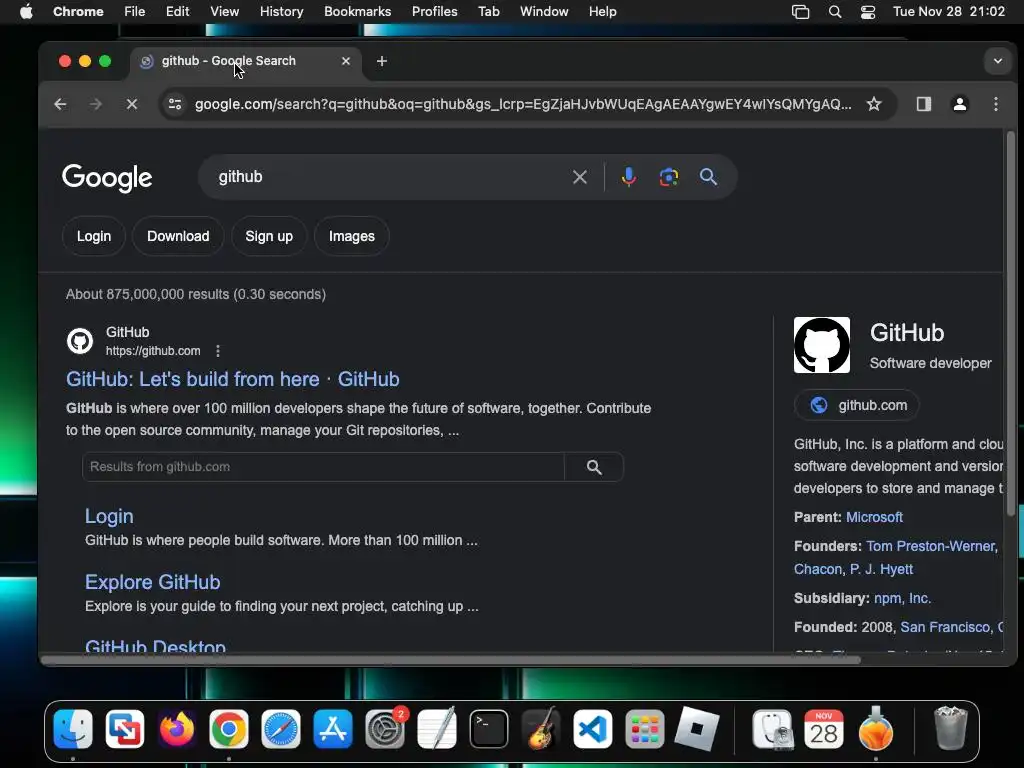Viewport: 1024px width, 768px height.
Task: Open Trash in the Dock
Action: (951, 729)
